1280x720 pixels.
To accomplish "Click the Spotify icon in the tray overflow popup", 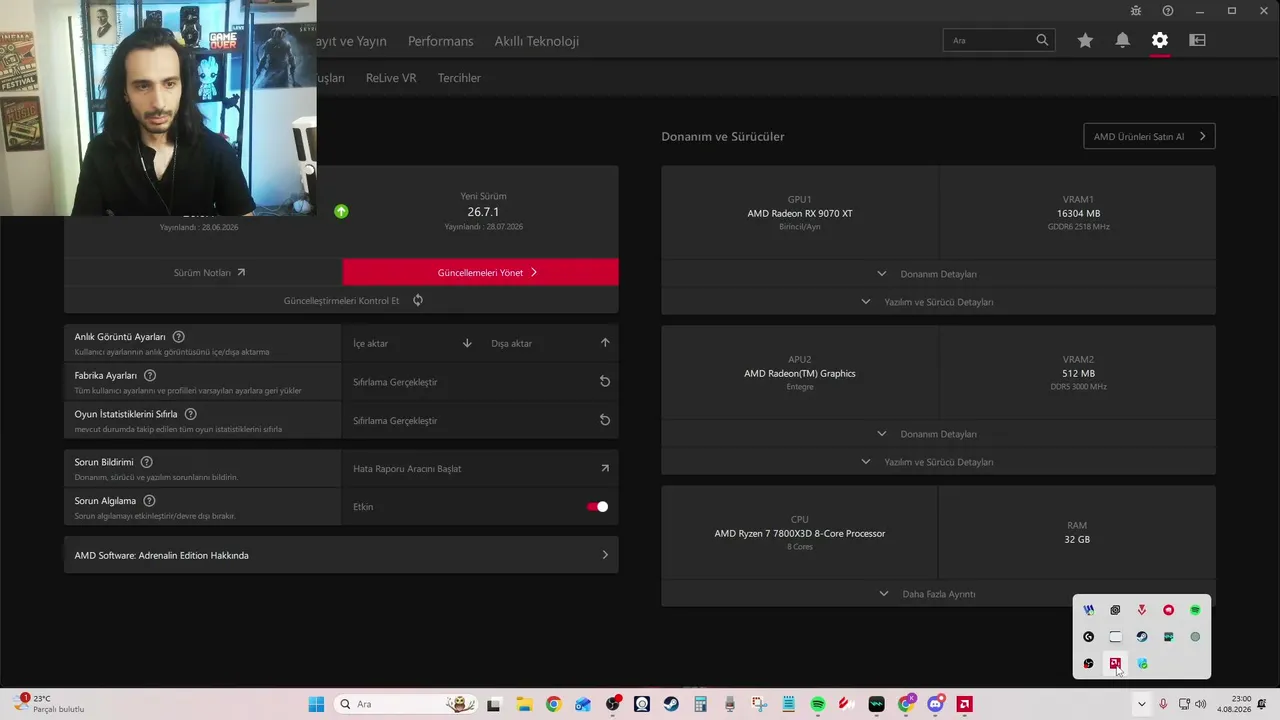I will [1195, 610].
